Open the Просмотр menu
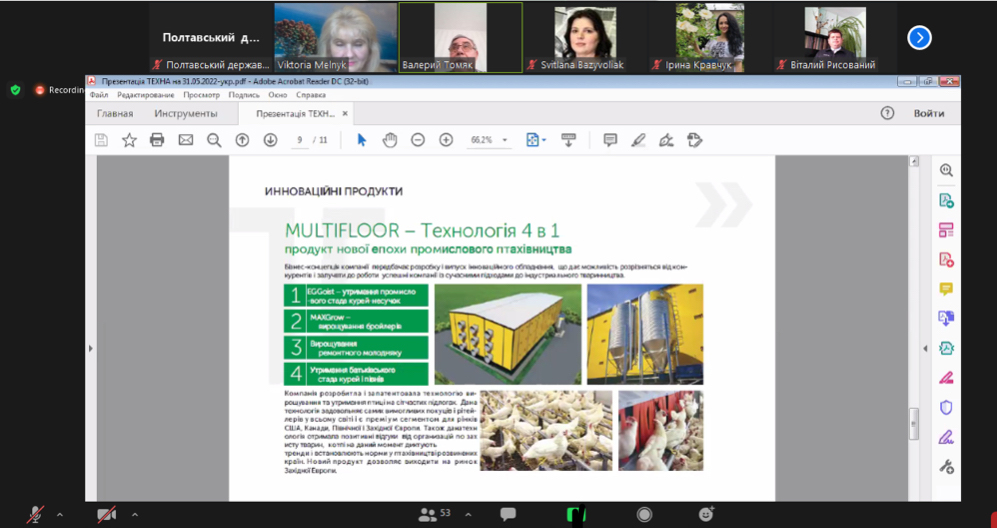The image size is (997, 528). tap(202, 95)
